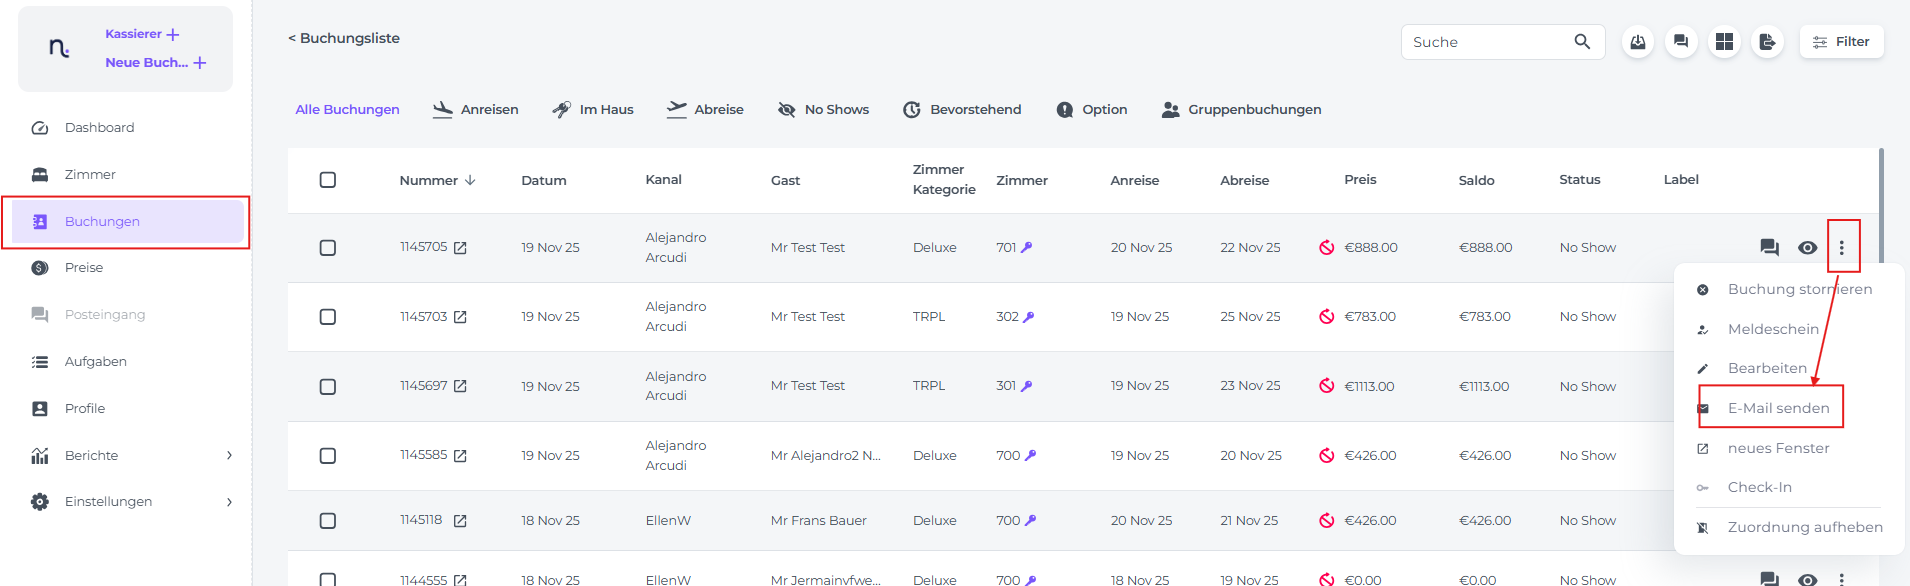The image size is (1910, 586).
Task: Click the export document icon in toolbar
Action: [x=1767, y=42]
